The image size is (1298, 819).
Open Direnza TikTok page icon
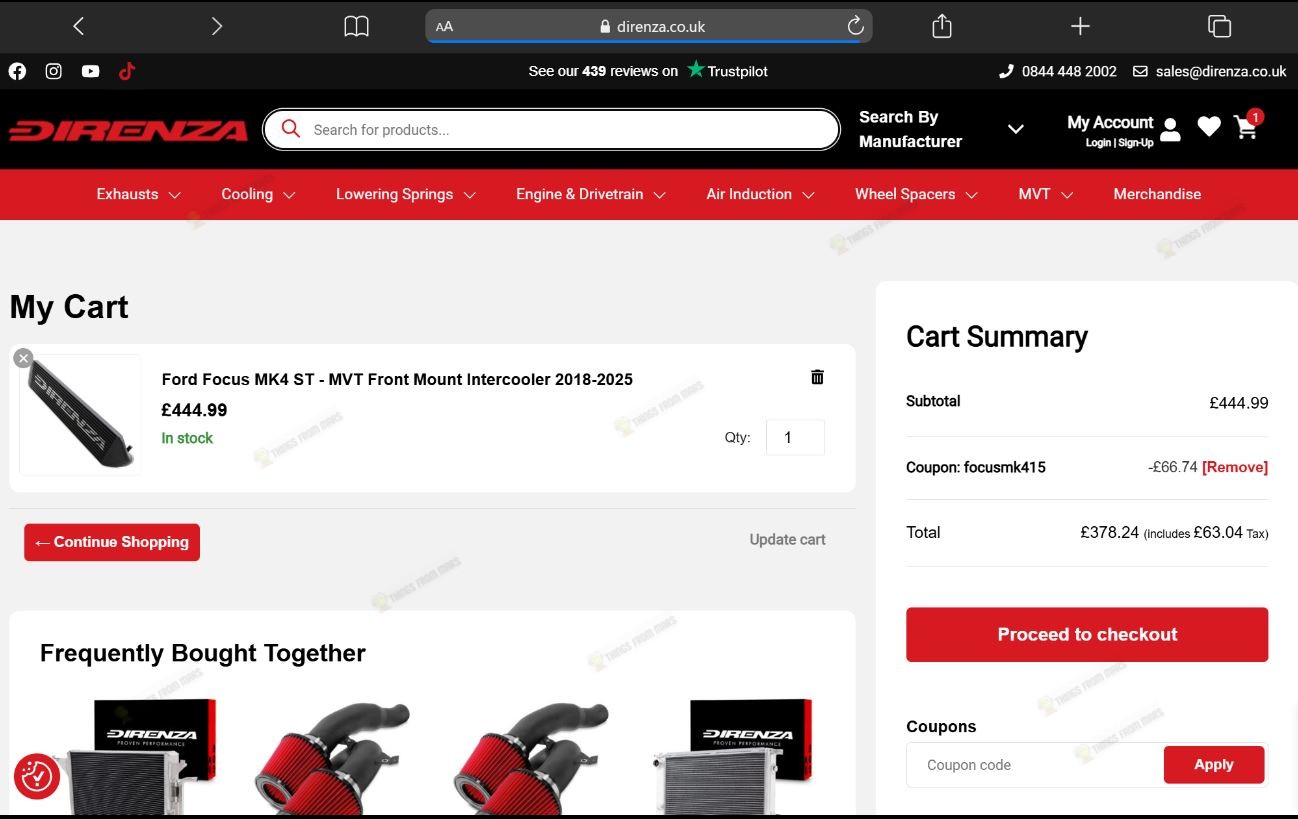[x=127, y=71]
